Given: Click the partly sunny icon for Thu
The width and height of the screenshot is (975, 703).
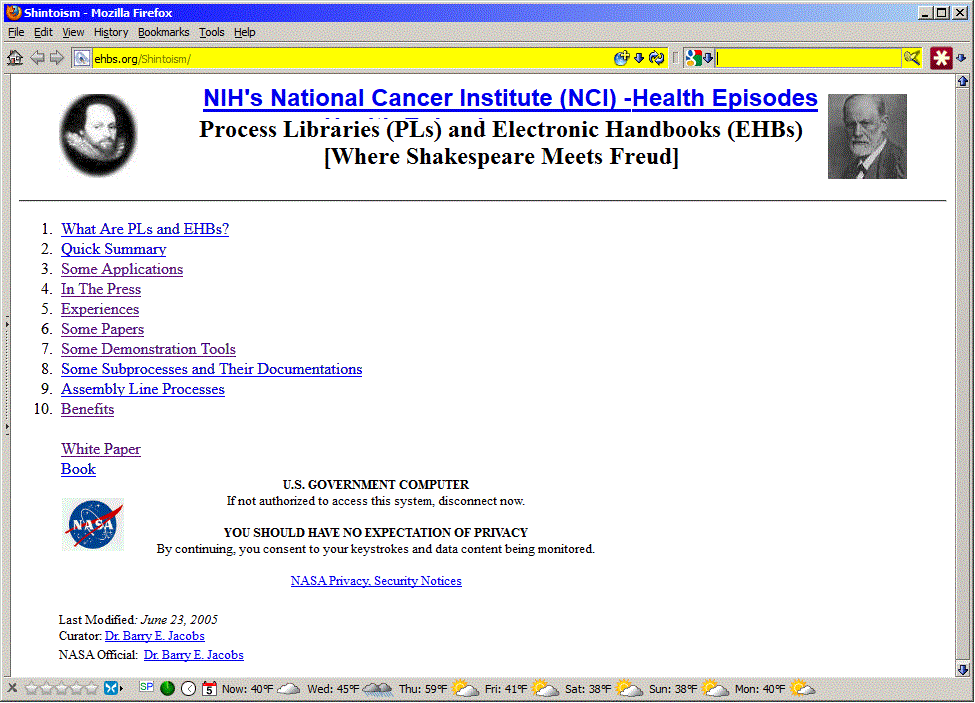Looking at the screenshot, I should pyautogui.click(x=465, y=688).
